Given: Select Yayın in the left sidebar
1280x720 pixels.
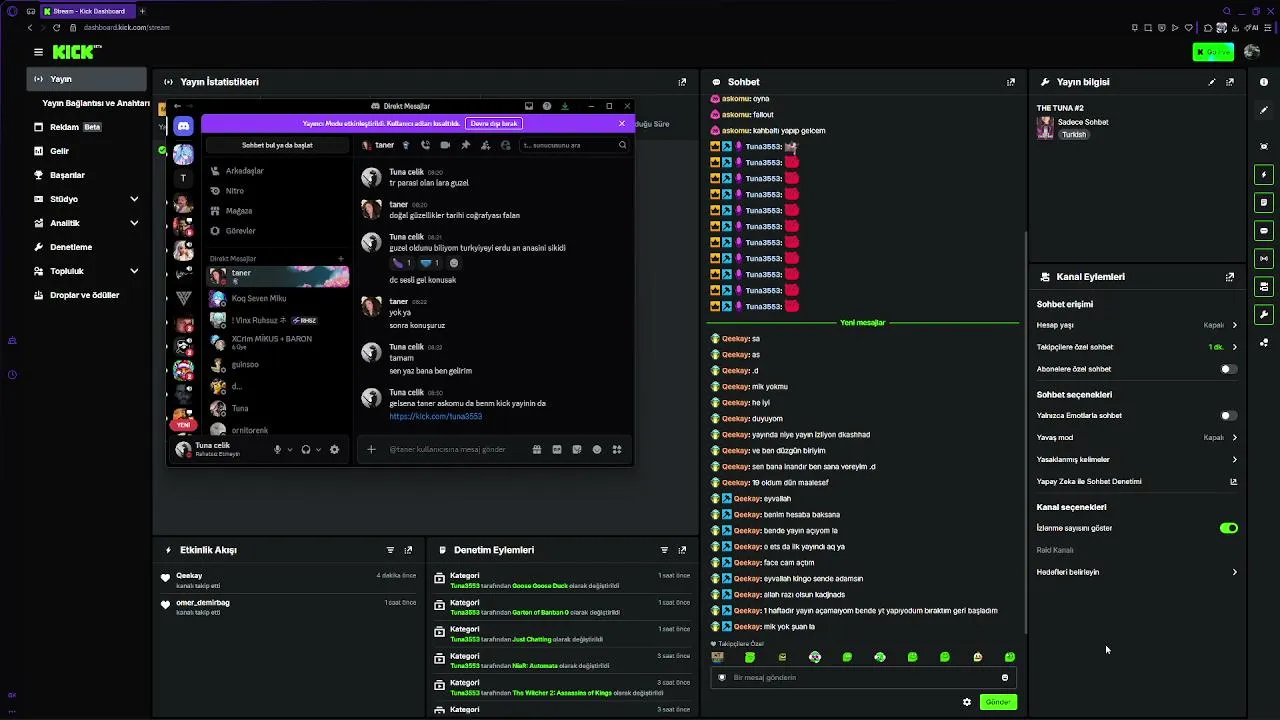Looking at the screenshot, I should click(x=87, y=79).
